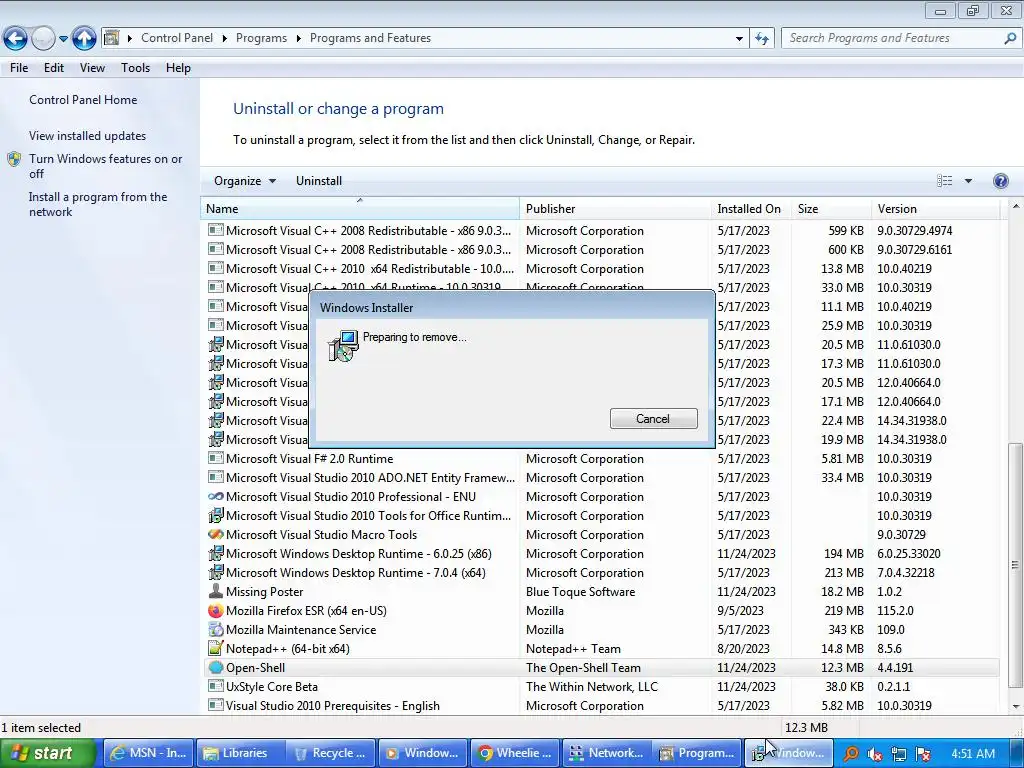Click the muted volume tray icon
The image size is (1024, 768).
[874, 754]
